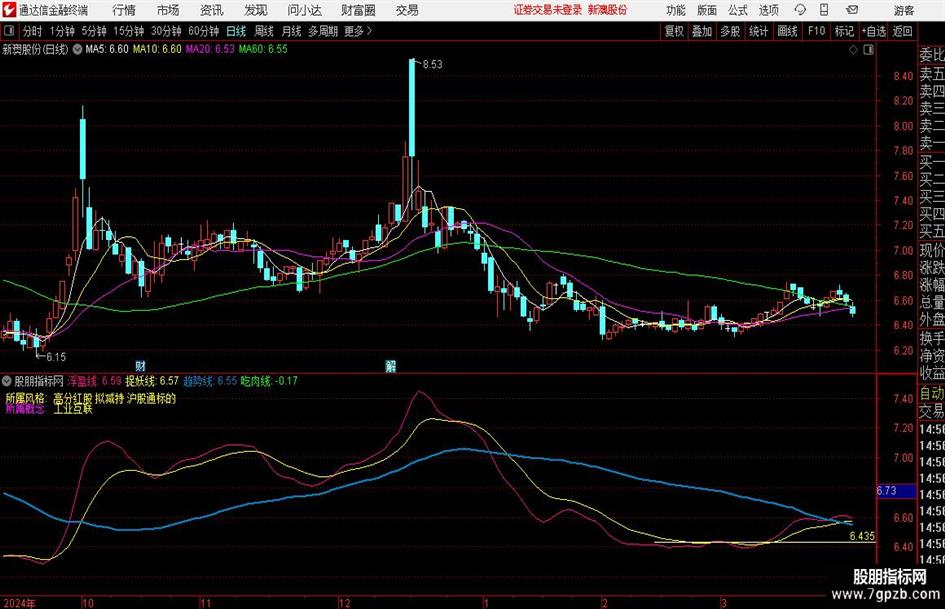Switch to the 5分钟 period tab
Screen dimensions: 945x609
(94, 31)
